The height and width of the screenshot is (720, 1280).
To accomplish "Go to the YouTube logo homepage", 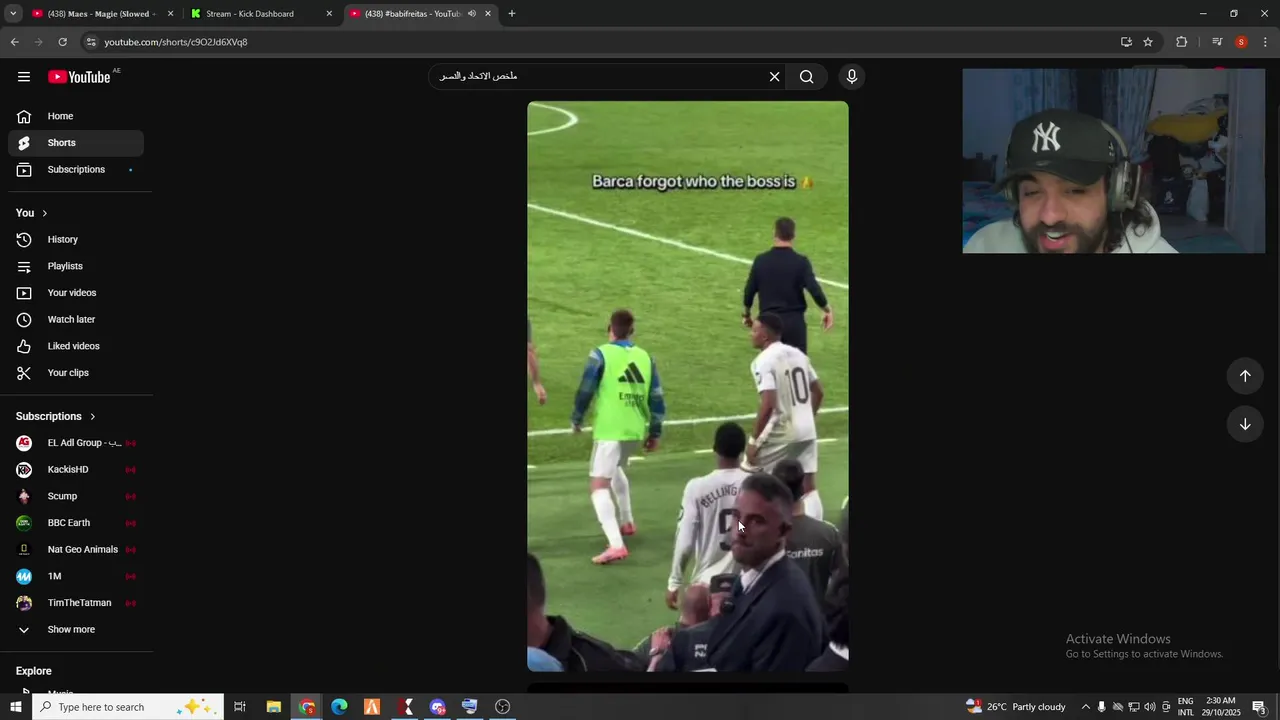I will (x=79, y=77).
